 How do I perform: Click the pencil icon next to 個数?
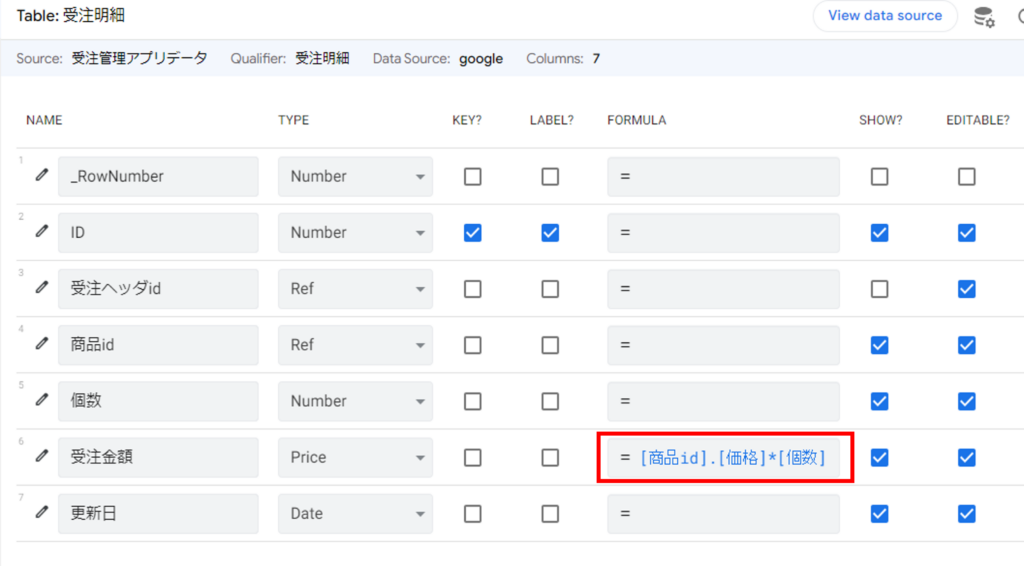[41, 400]
